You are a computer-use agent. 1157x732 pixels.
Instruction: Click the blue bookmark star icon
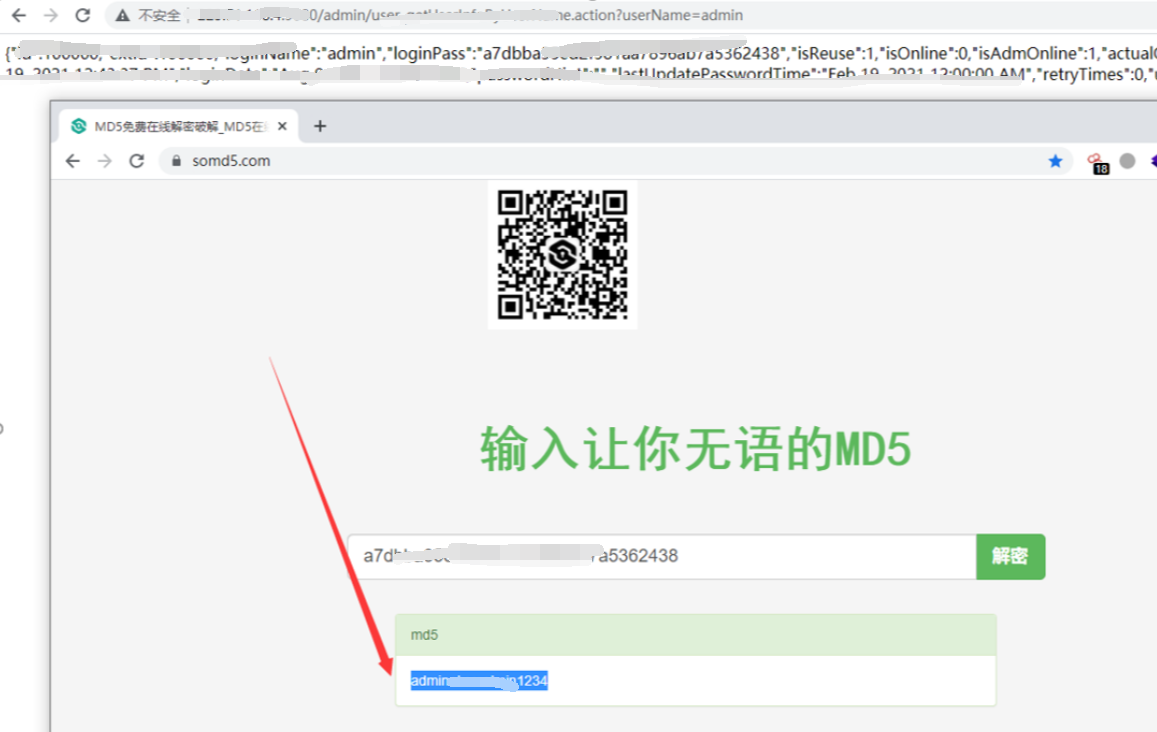[1055, 161]
